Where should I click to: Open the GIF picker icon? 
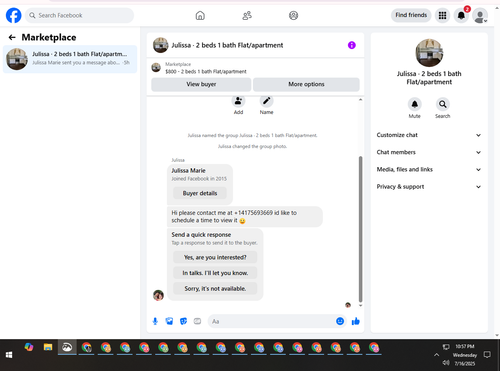tap(197, 321)
